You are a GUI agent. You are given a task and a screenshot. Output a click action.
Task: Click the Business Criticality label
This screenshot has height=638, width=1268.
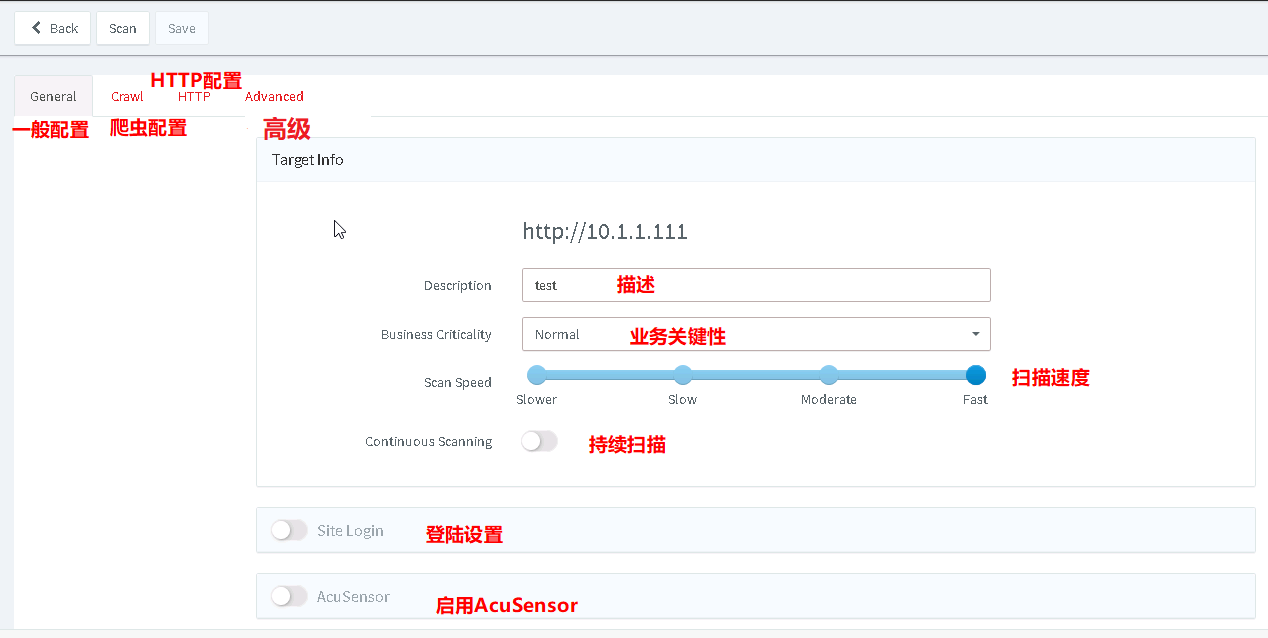coord(436,334)
